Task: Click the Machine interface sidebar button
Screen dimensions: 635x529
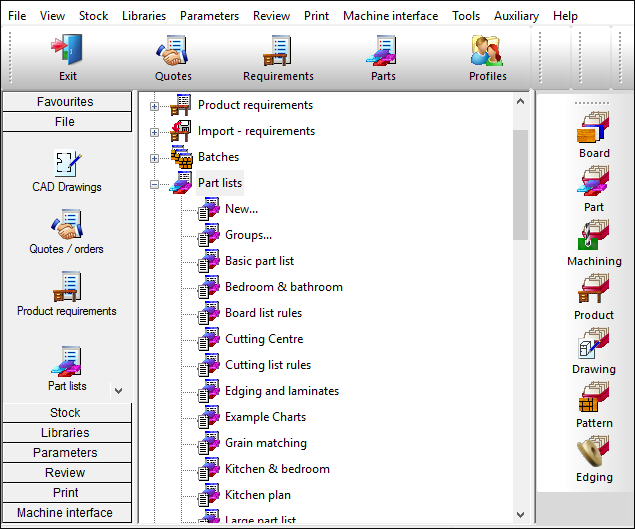Action: (67, 512)
